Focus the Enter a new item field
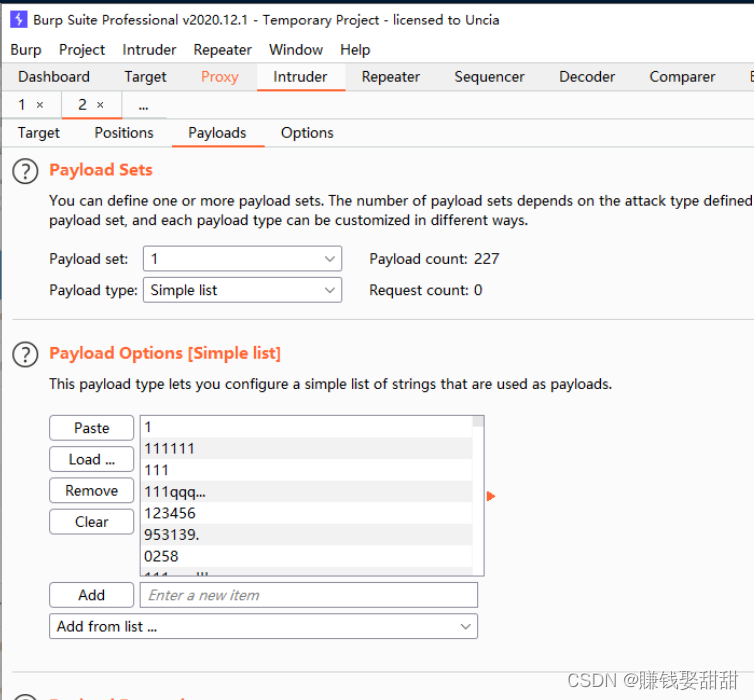Screen dimensions: 754x700 tap(309, 595)
